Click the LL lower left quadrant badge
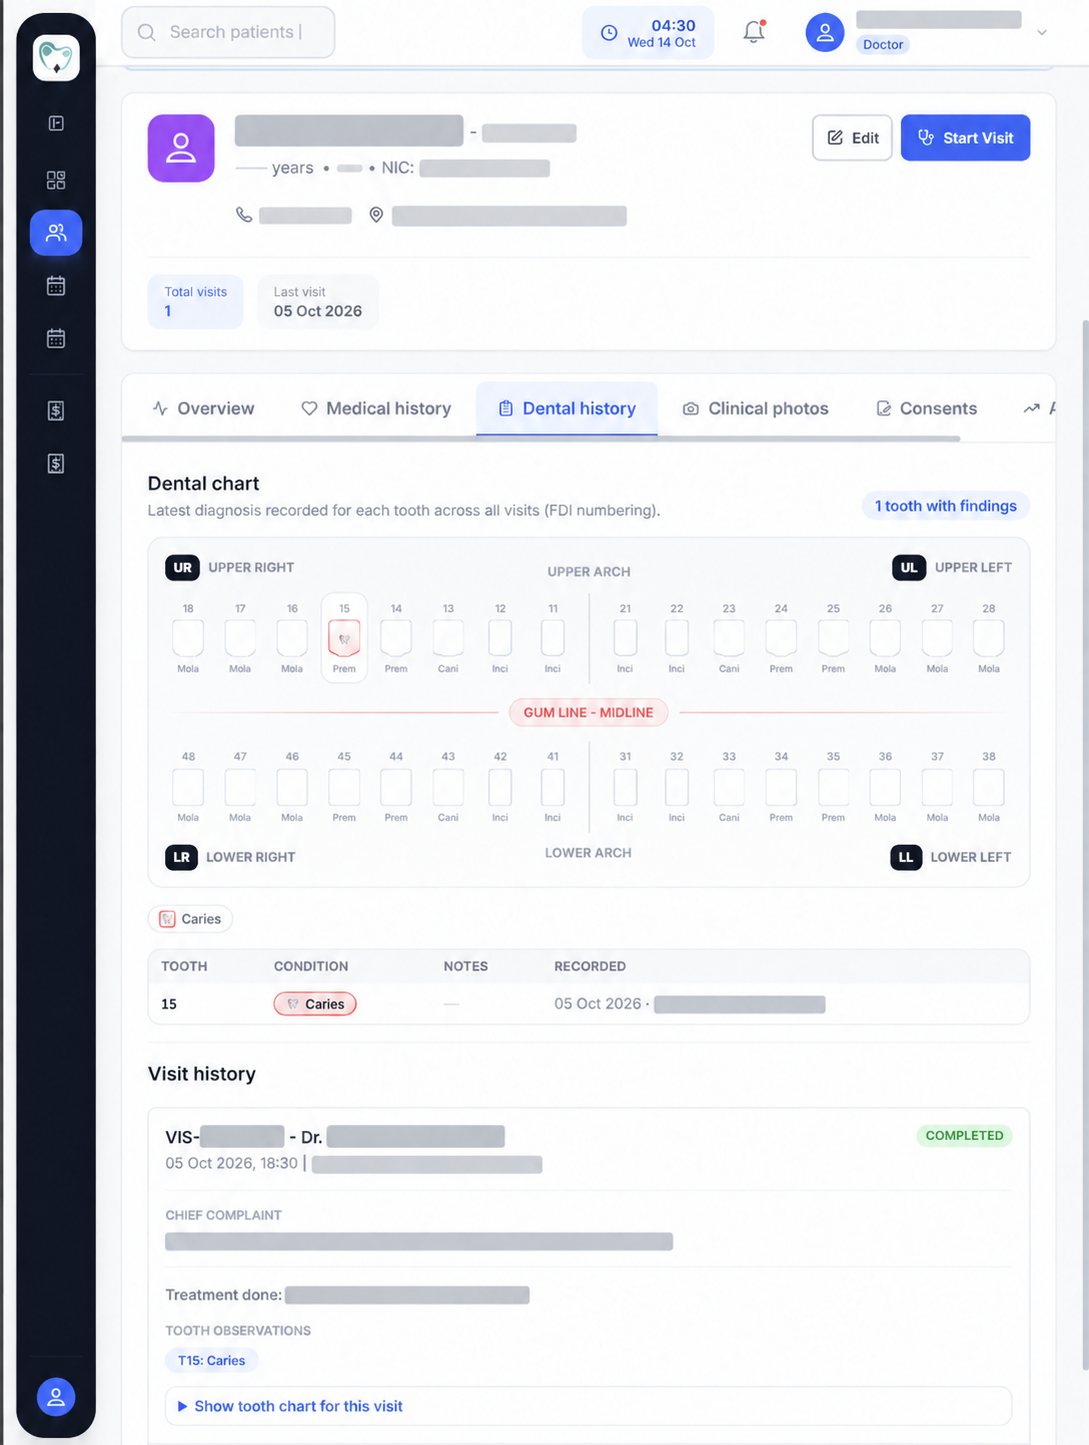This screenshot has height=1445, width=1089. [x=906, y=857]
